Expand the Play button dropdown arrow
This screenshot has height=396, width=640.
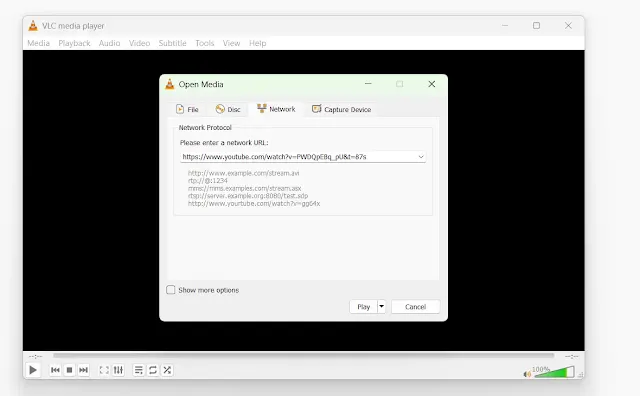pyautogui.click(x=382, y=307)
